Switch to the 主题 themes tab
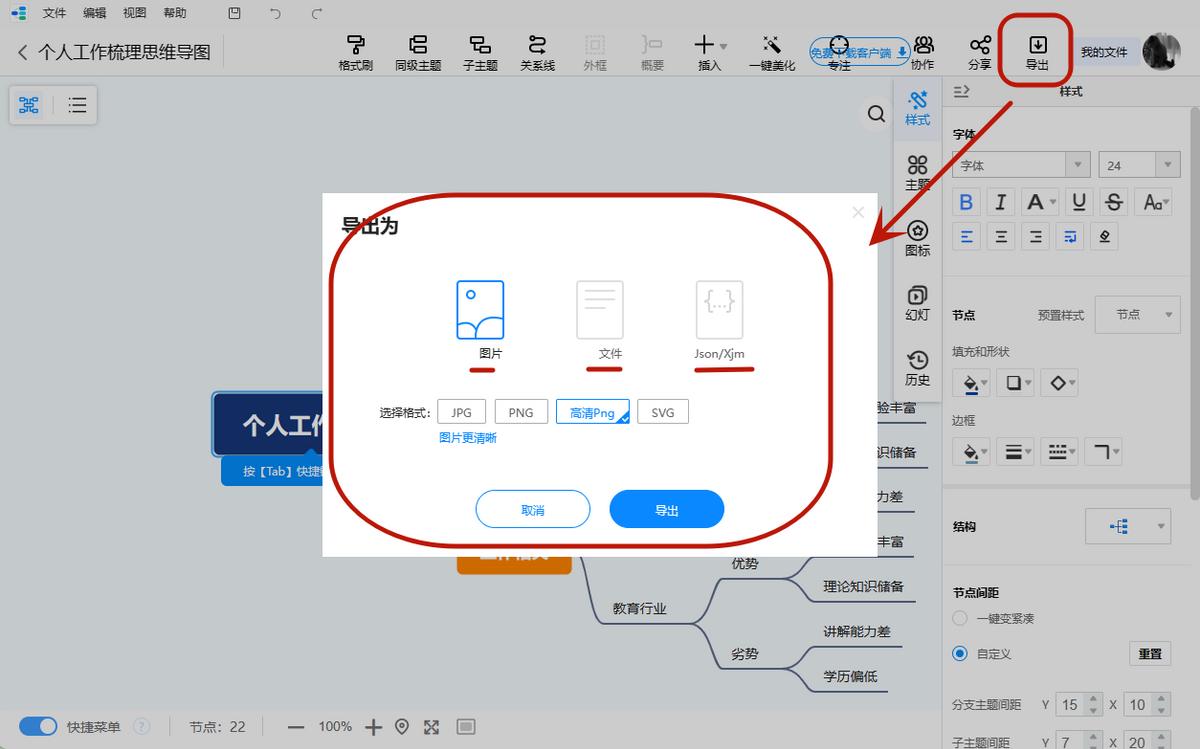 [917, 172]
